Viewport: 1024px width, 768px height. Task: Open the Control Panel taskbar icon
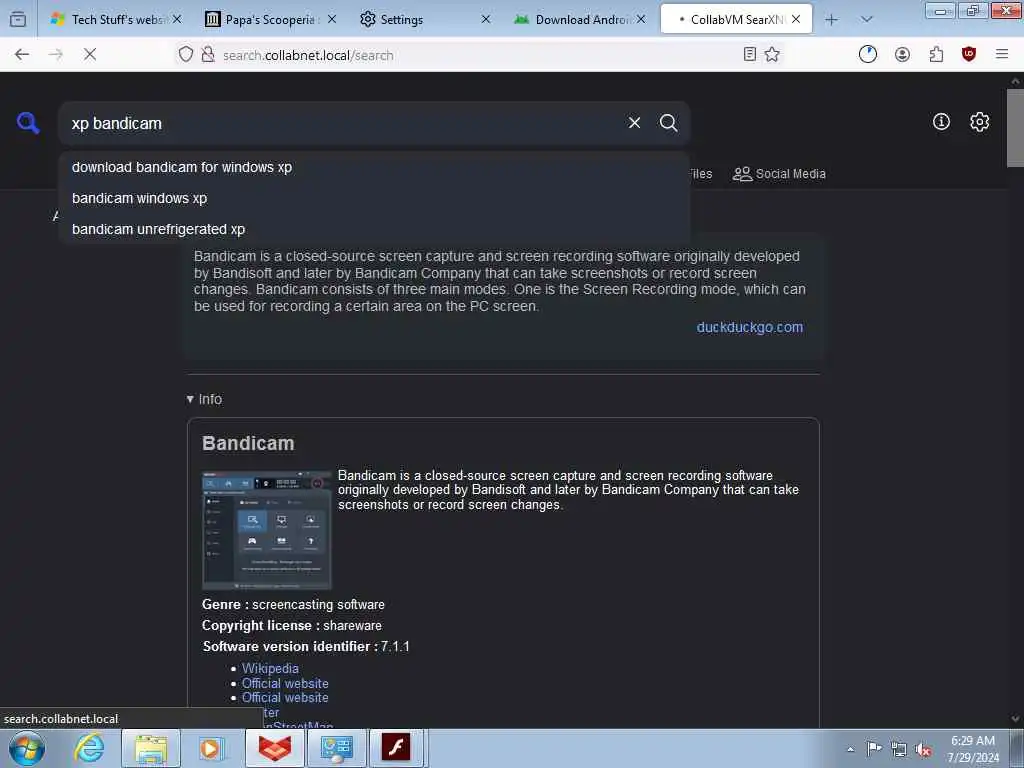coord(336,748)
